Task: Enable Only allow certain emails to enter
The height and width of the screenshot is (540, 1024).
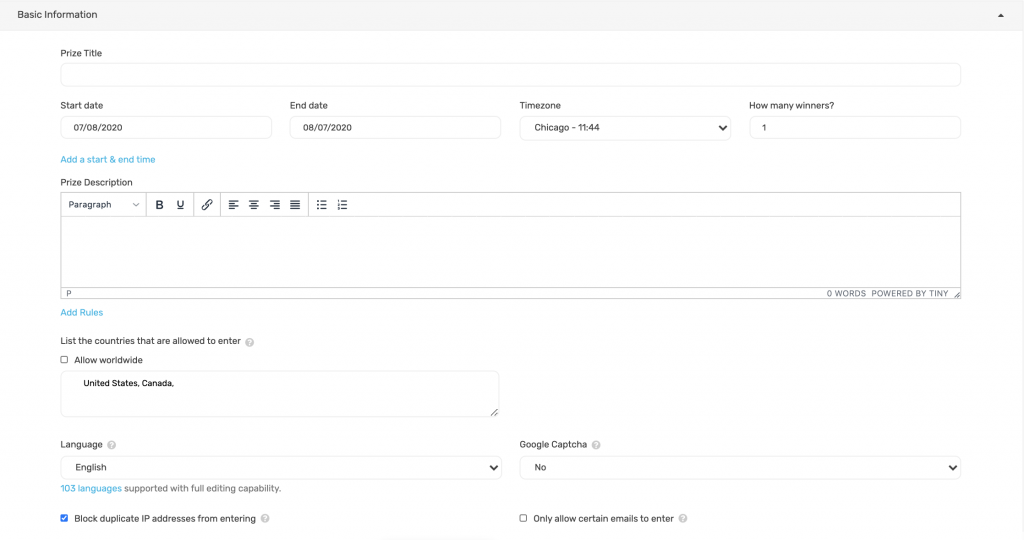Action: coord(523,518)
